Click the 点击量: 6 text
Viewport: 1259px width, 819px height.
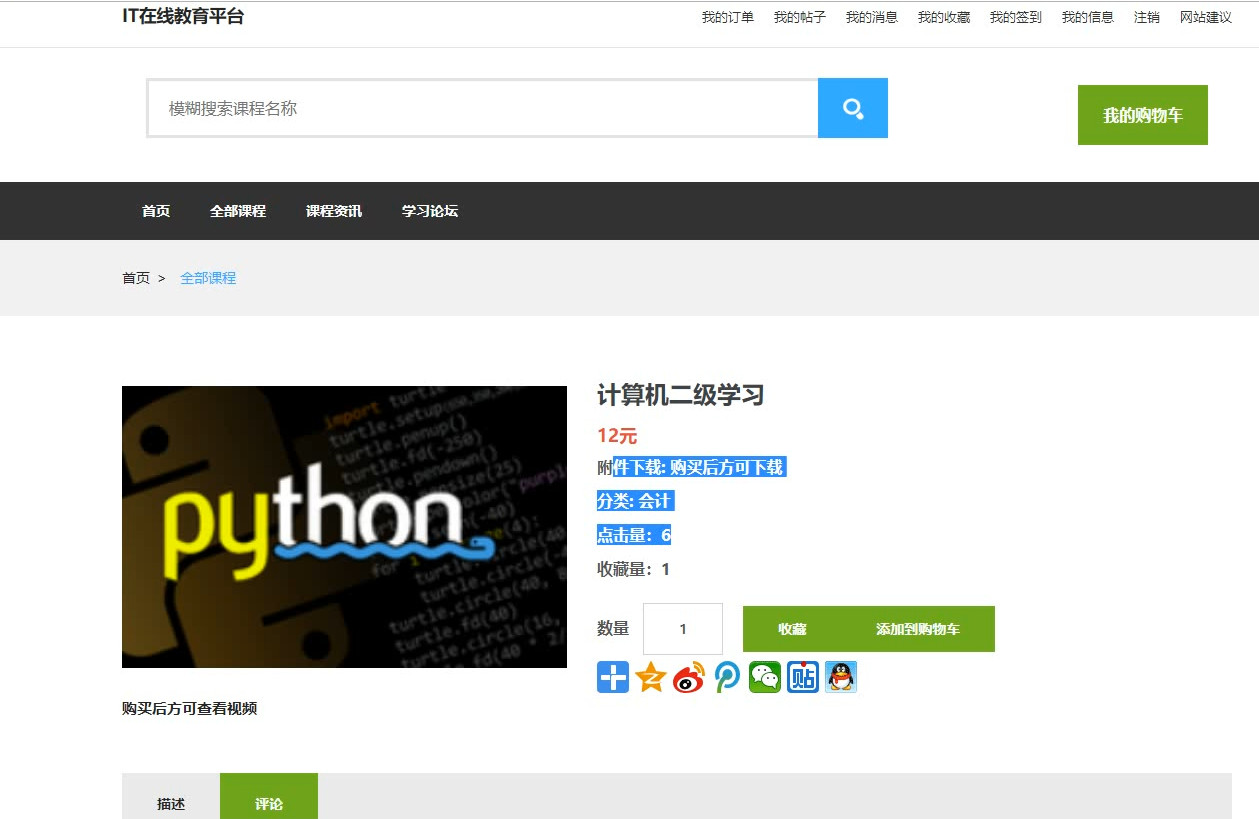click(634, 535)
